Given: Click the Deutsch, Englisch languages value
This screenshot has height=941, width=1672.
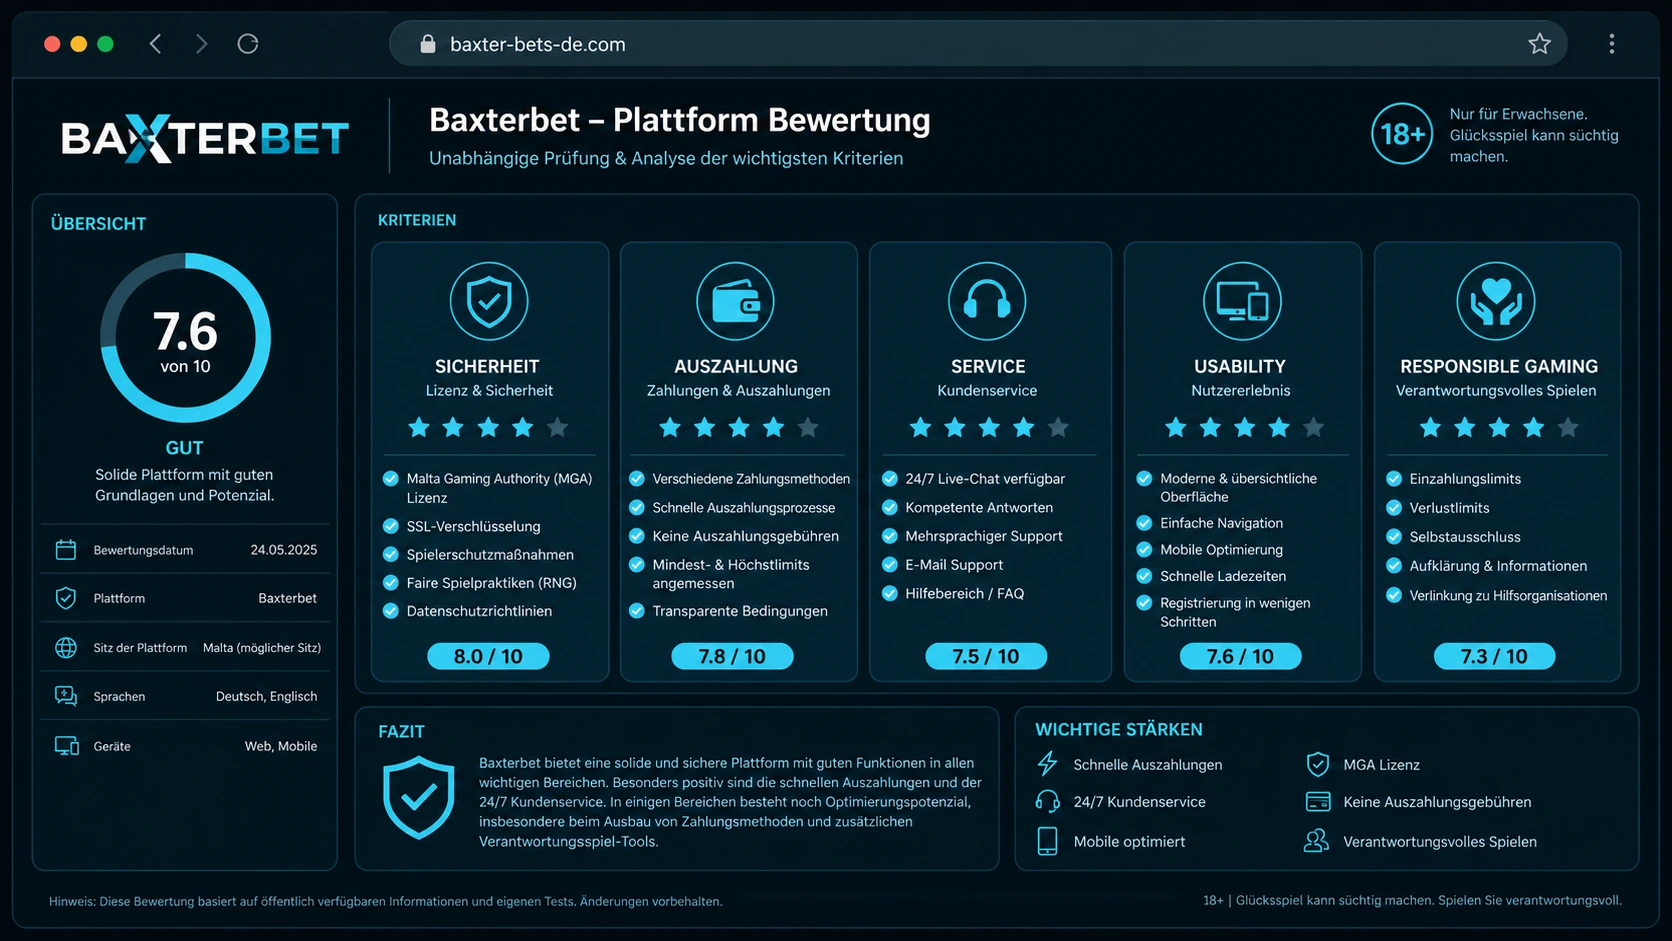Looking at the screenshot, I should (x=267, y=696).
